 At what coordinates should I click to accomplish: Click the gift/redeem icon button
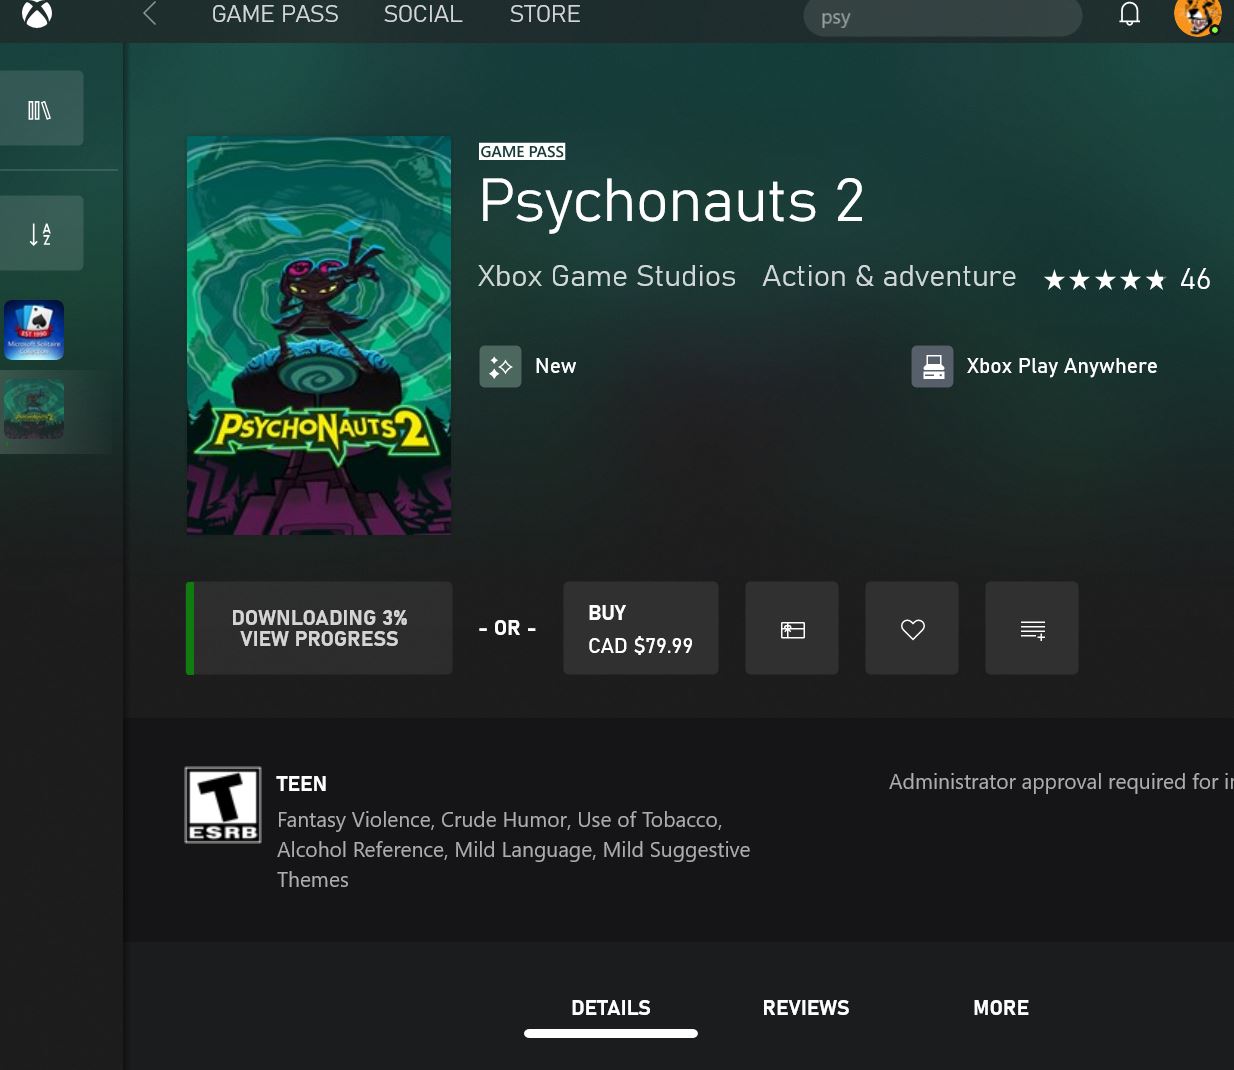coord(792,629)
